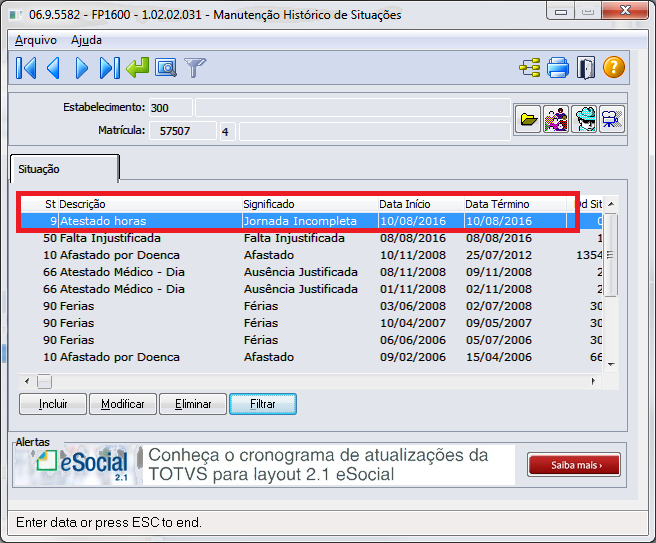Click the exit door icon
This screenshot has width=656, height=543.
point(586,67)
